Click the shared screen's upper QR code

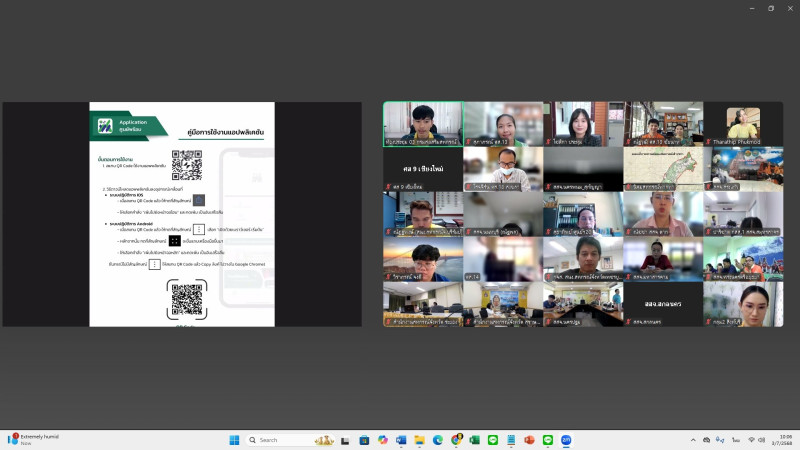click(187, 165)
